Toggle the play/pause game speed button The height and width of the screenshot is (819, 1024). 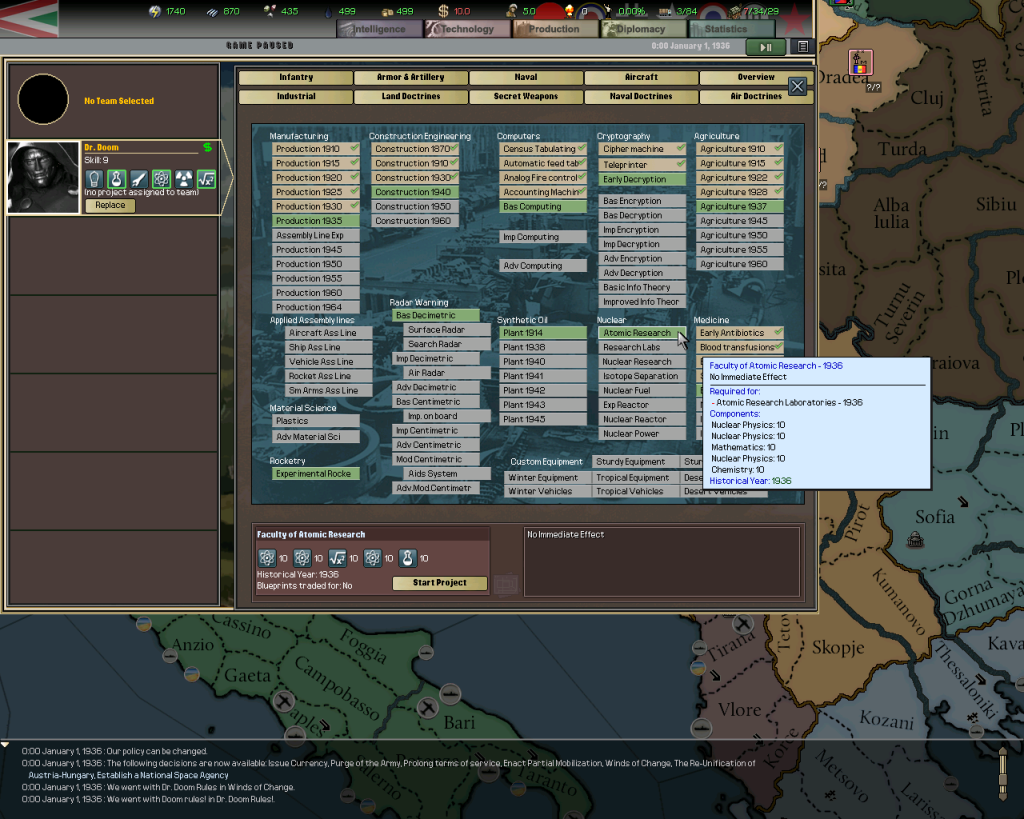click(766, 46)
